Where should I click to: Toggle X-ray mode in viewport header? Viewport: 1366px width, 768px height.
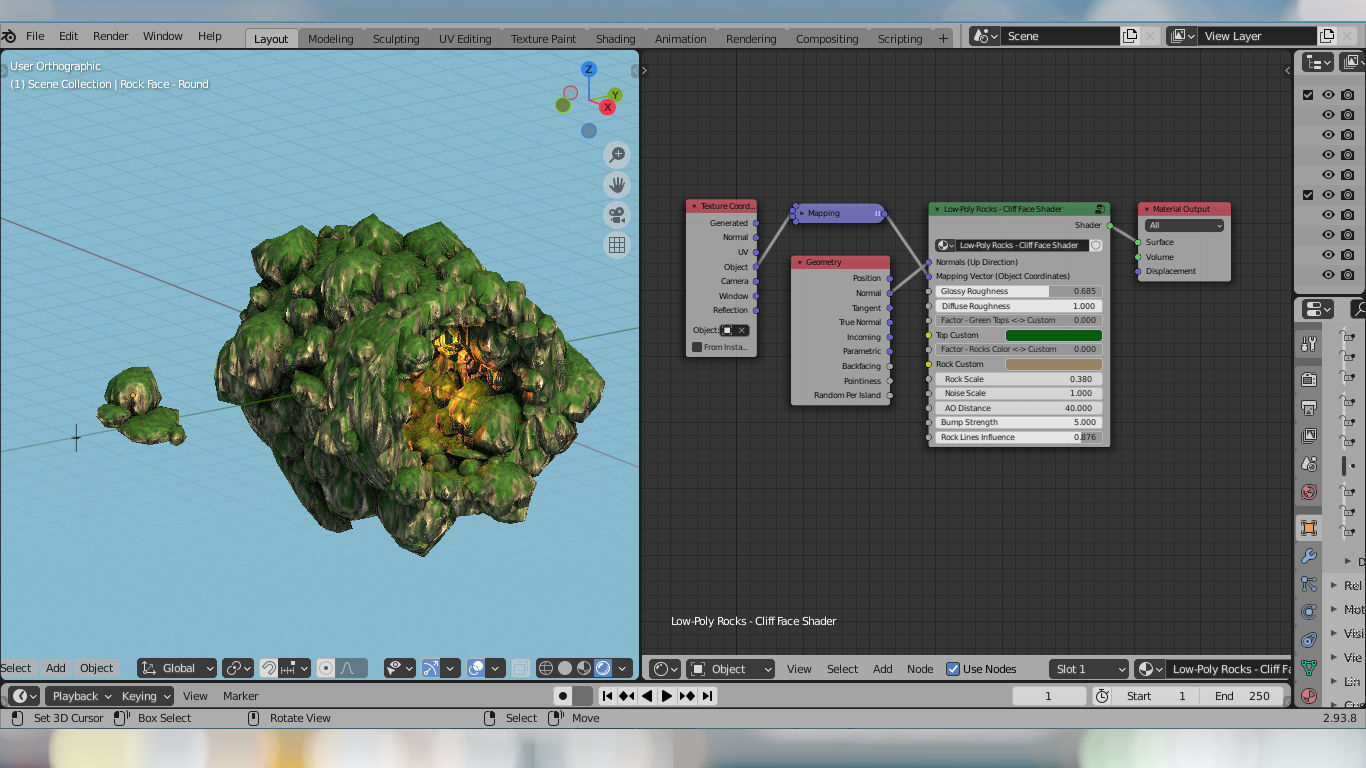click(x=521, y=668)
